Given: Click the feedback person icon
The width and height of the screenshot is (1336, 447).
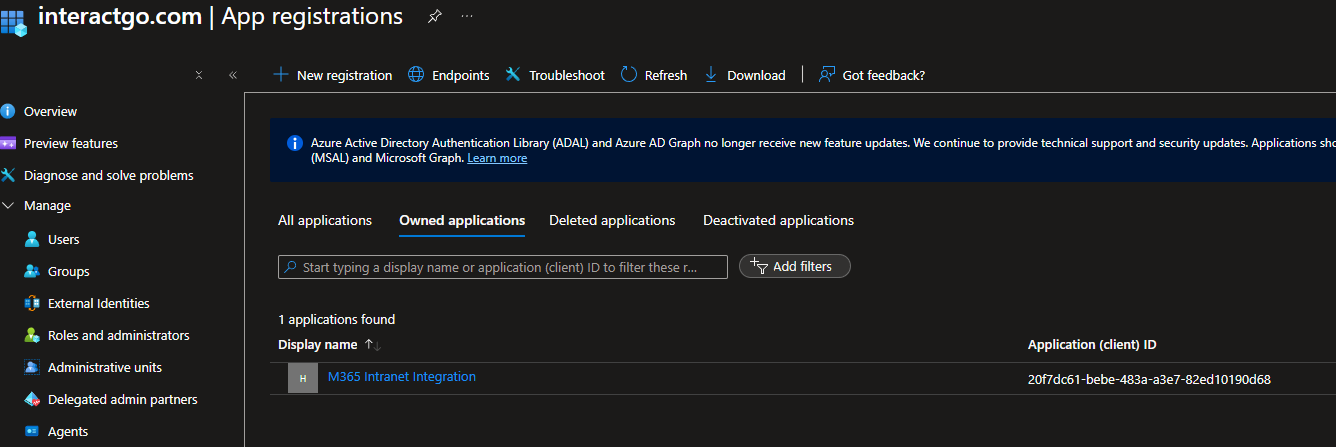Looking at the screenshot, I should 827,75.
